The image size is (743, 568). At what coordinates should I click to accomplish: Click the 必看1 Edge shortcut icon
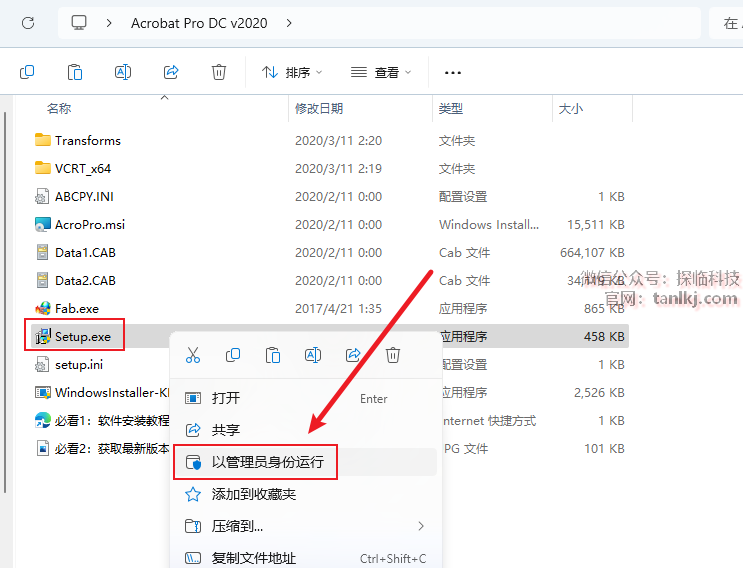tap(43, 420)
